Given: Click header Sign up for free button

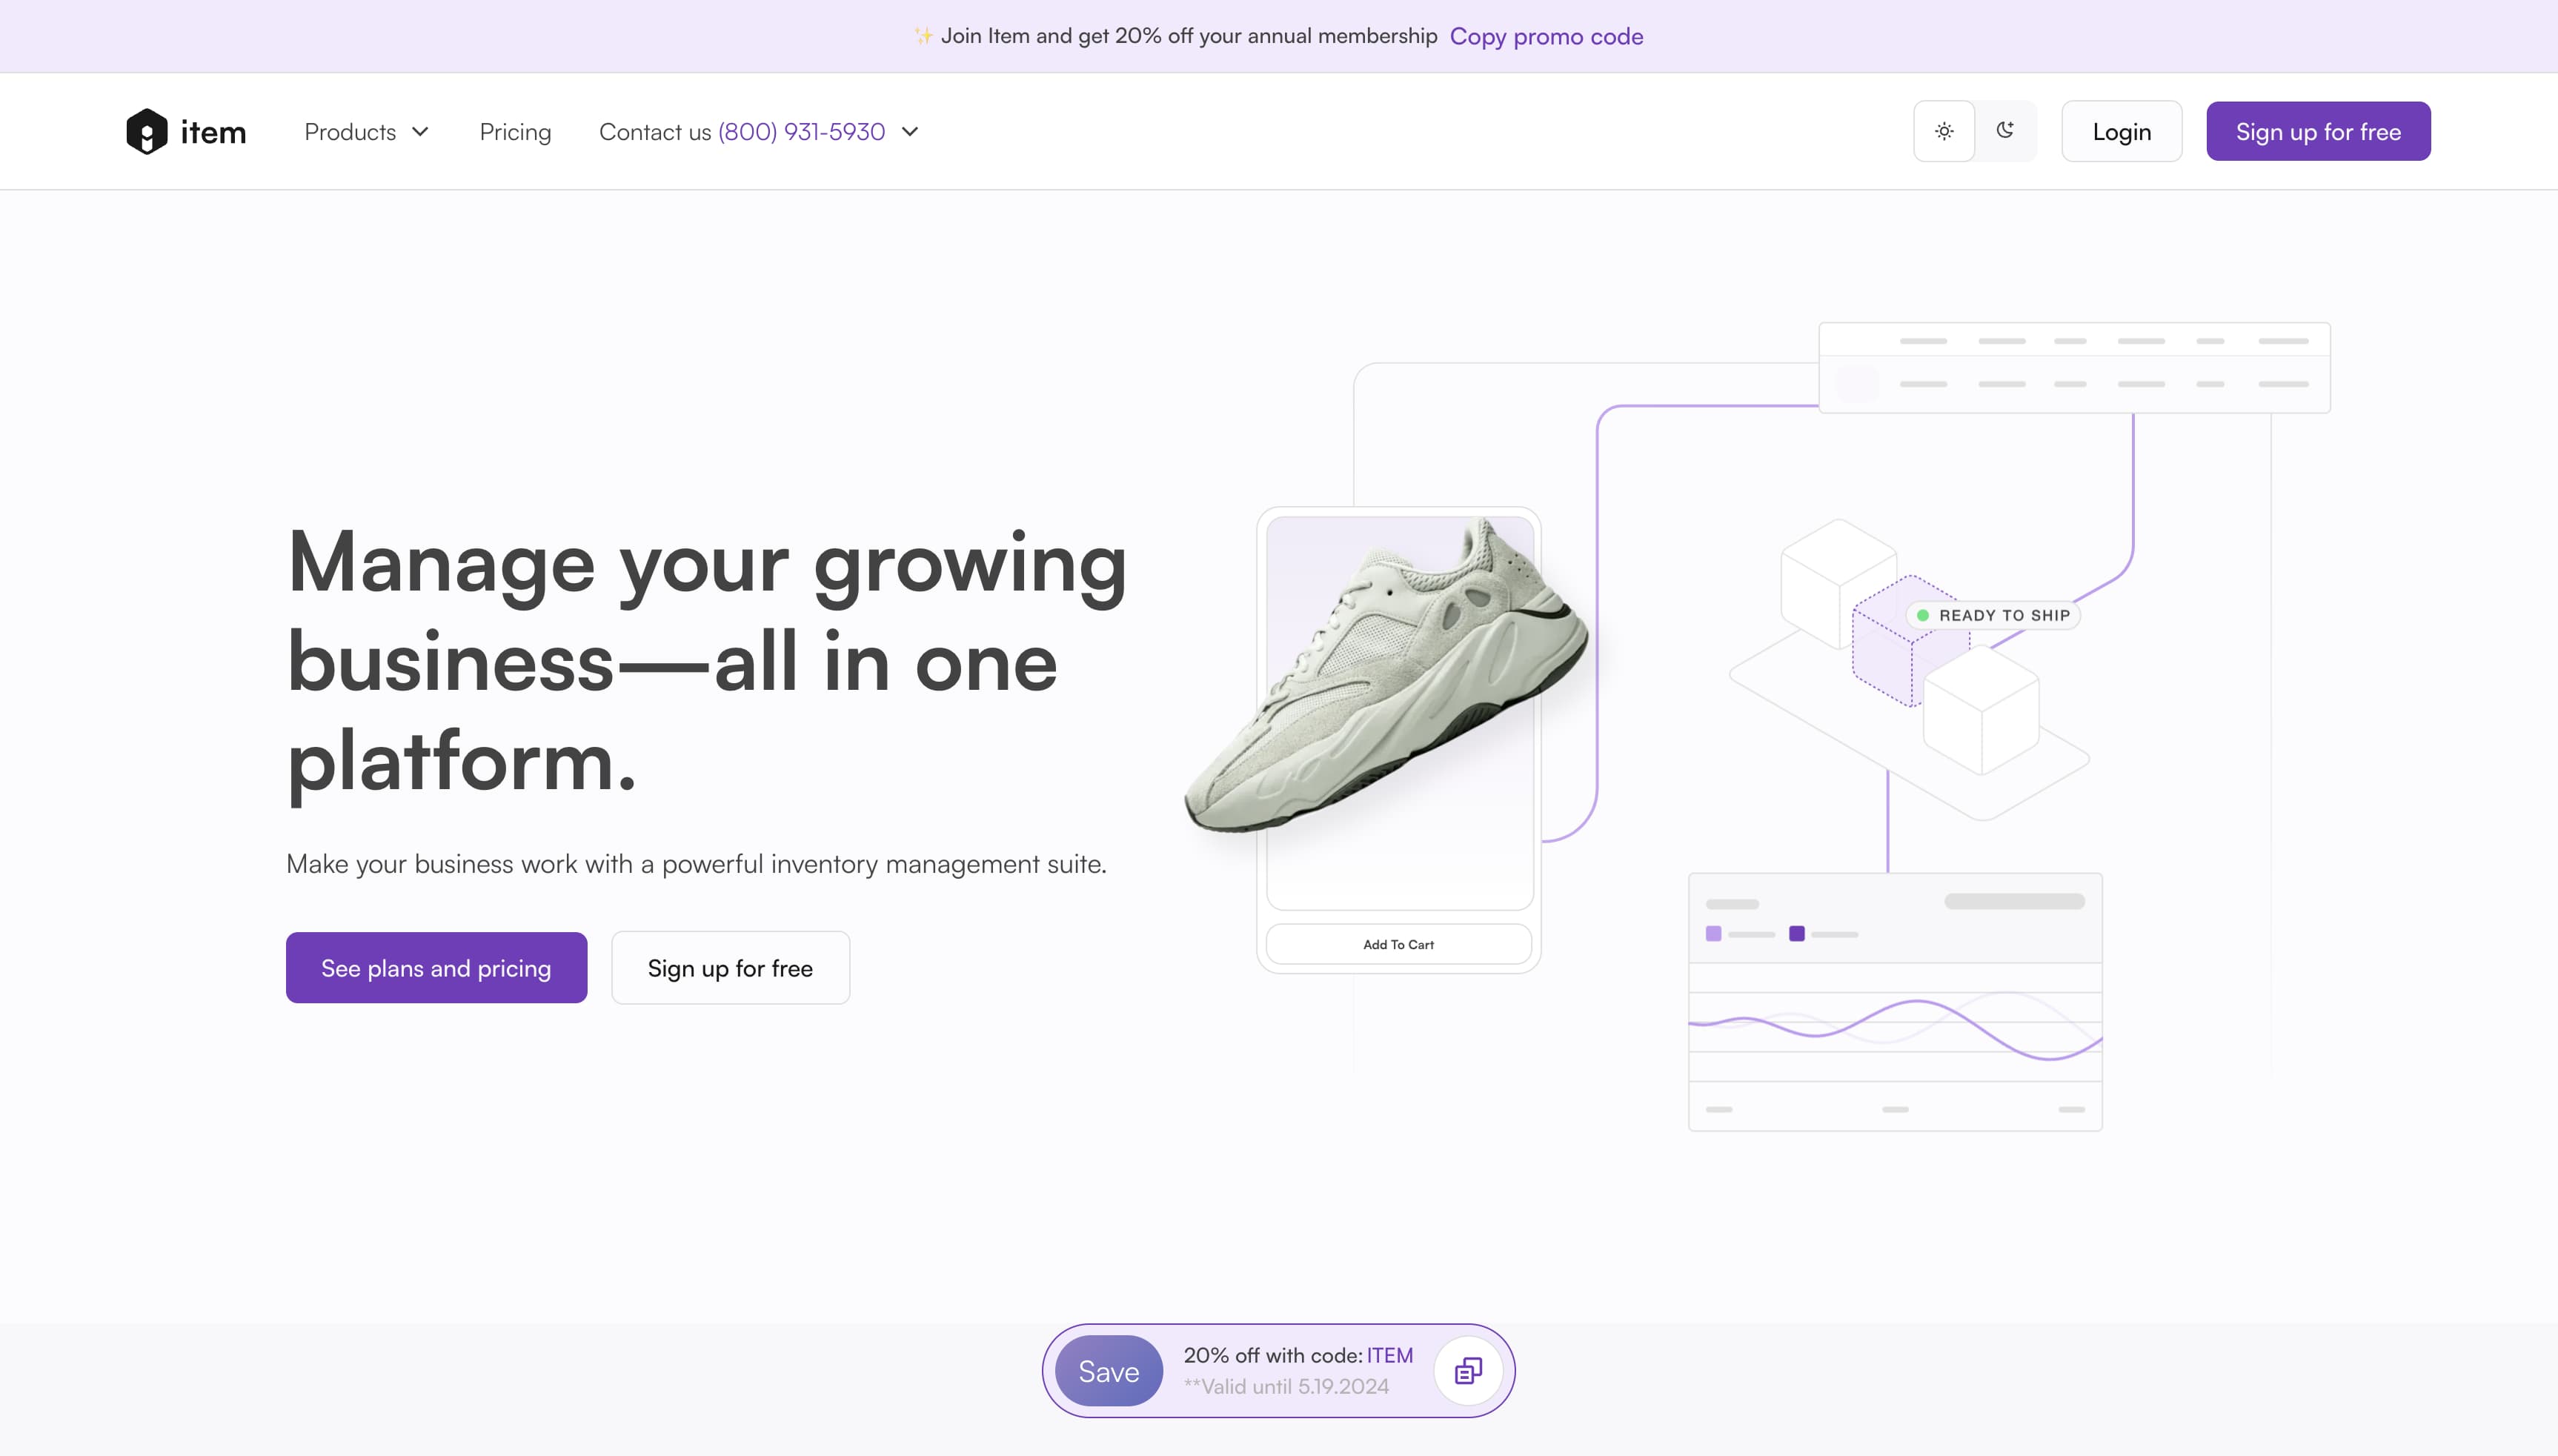Looking at the screenshot, I should click(2317, 132).
